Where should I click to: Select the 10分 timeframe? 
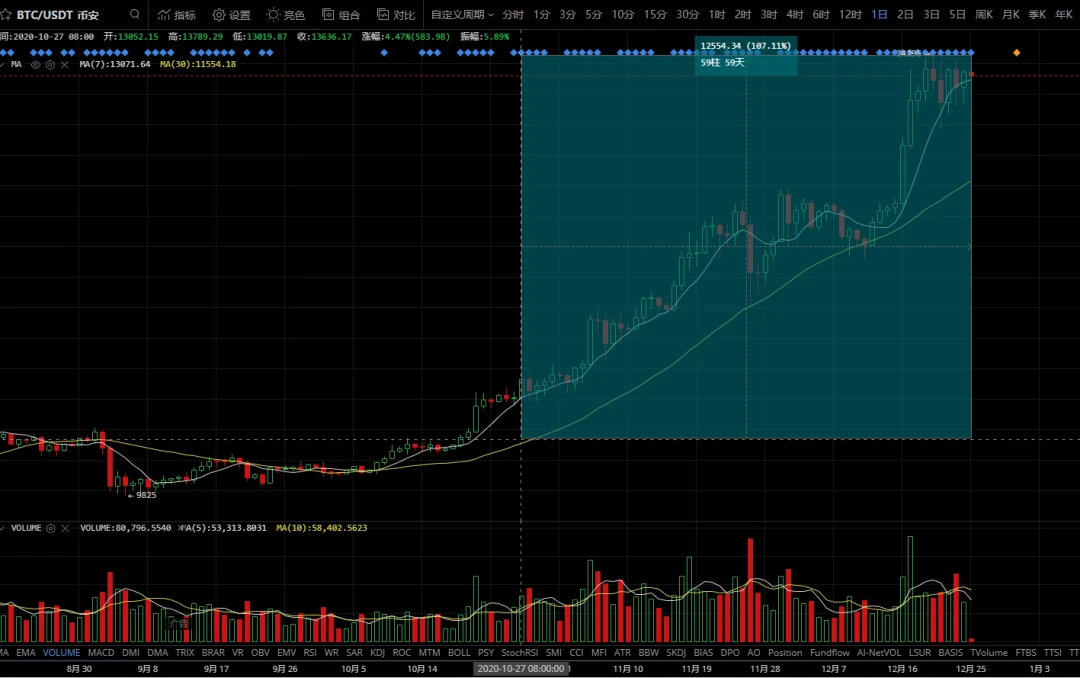pyautogui.click(x=623, y=14)
